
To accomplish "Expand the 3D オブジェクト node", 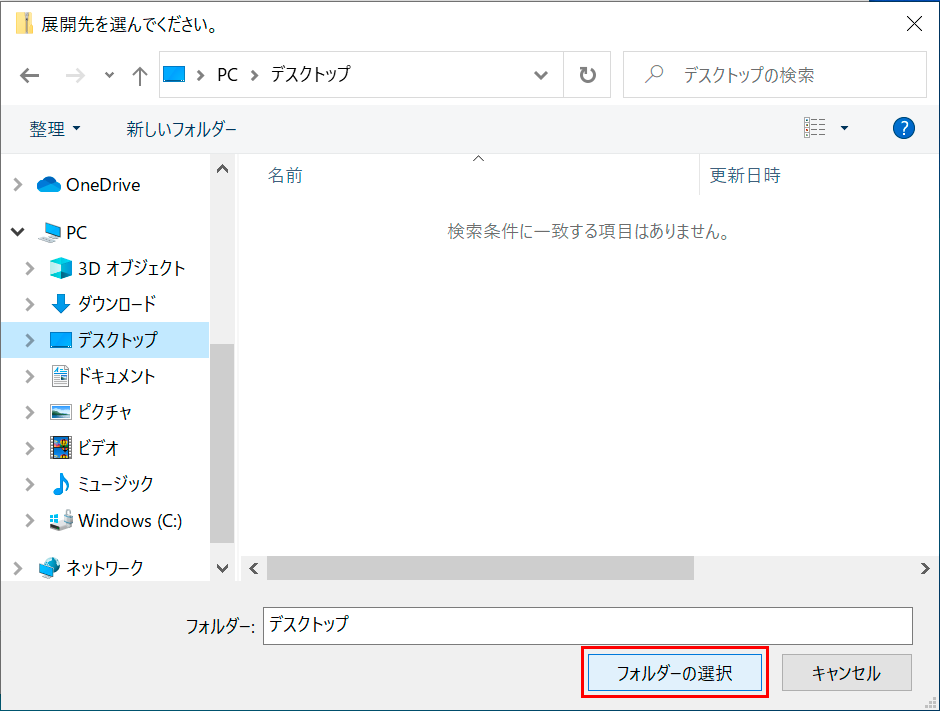I will (x=30, y=269).
